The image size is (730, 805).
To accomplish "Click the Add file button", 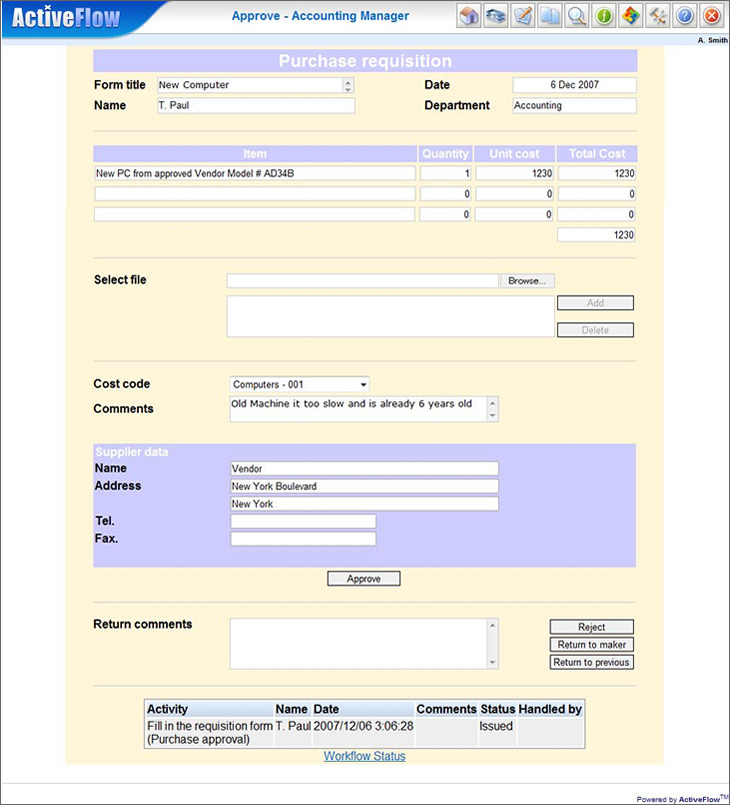I will pos(595,303).
